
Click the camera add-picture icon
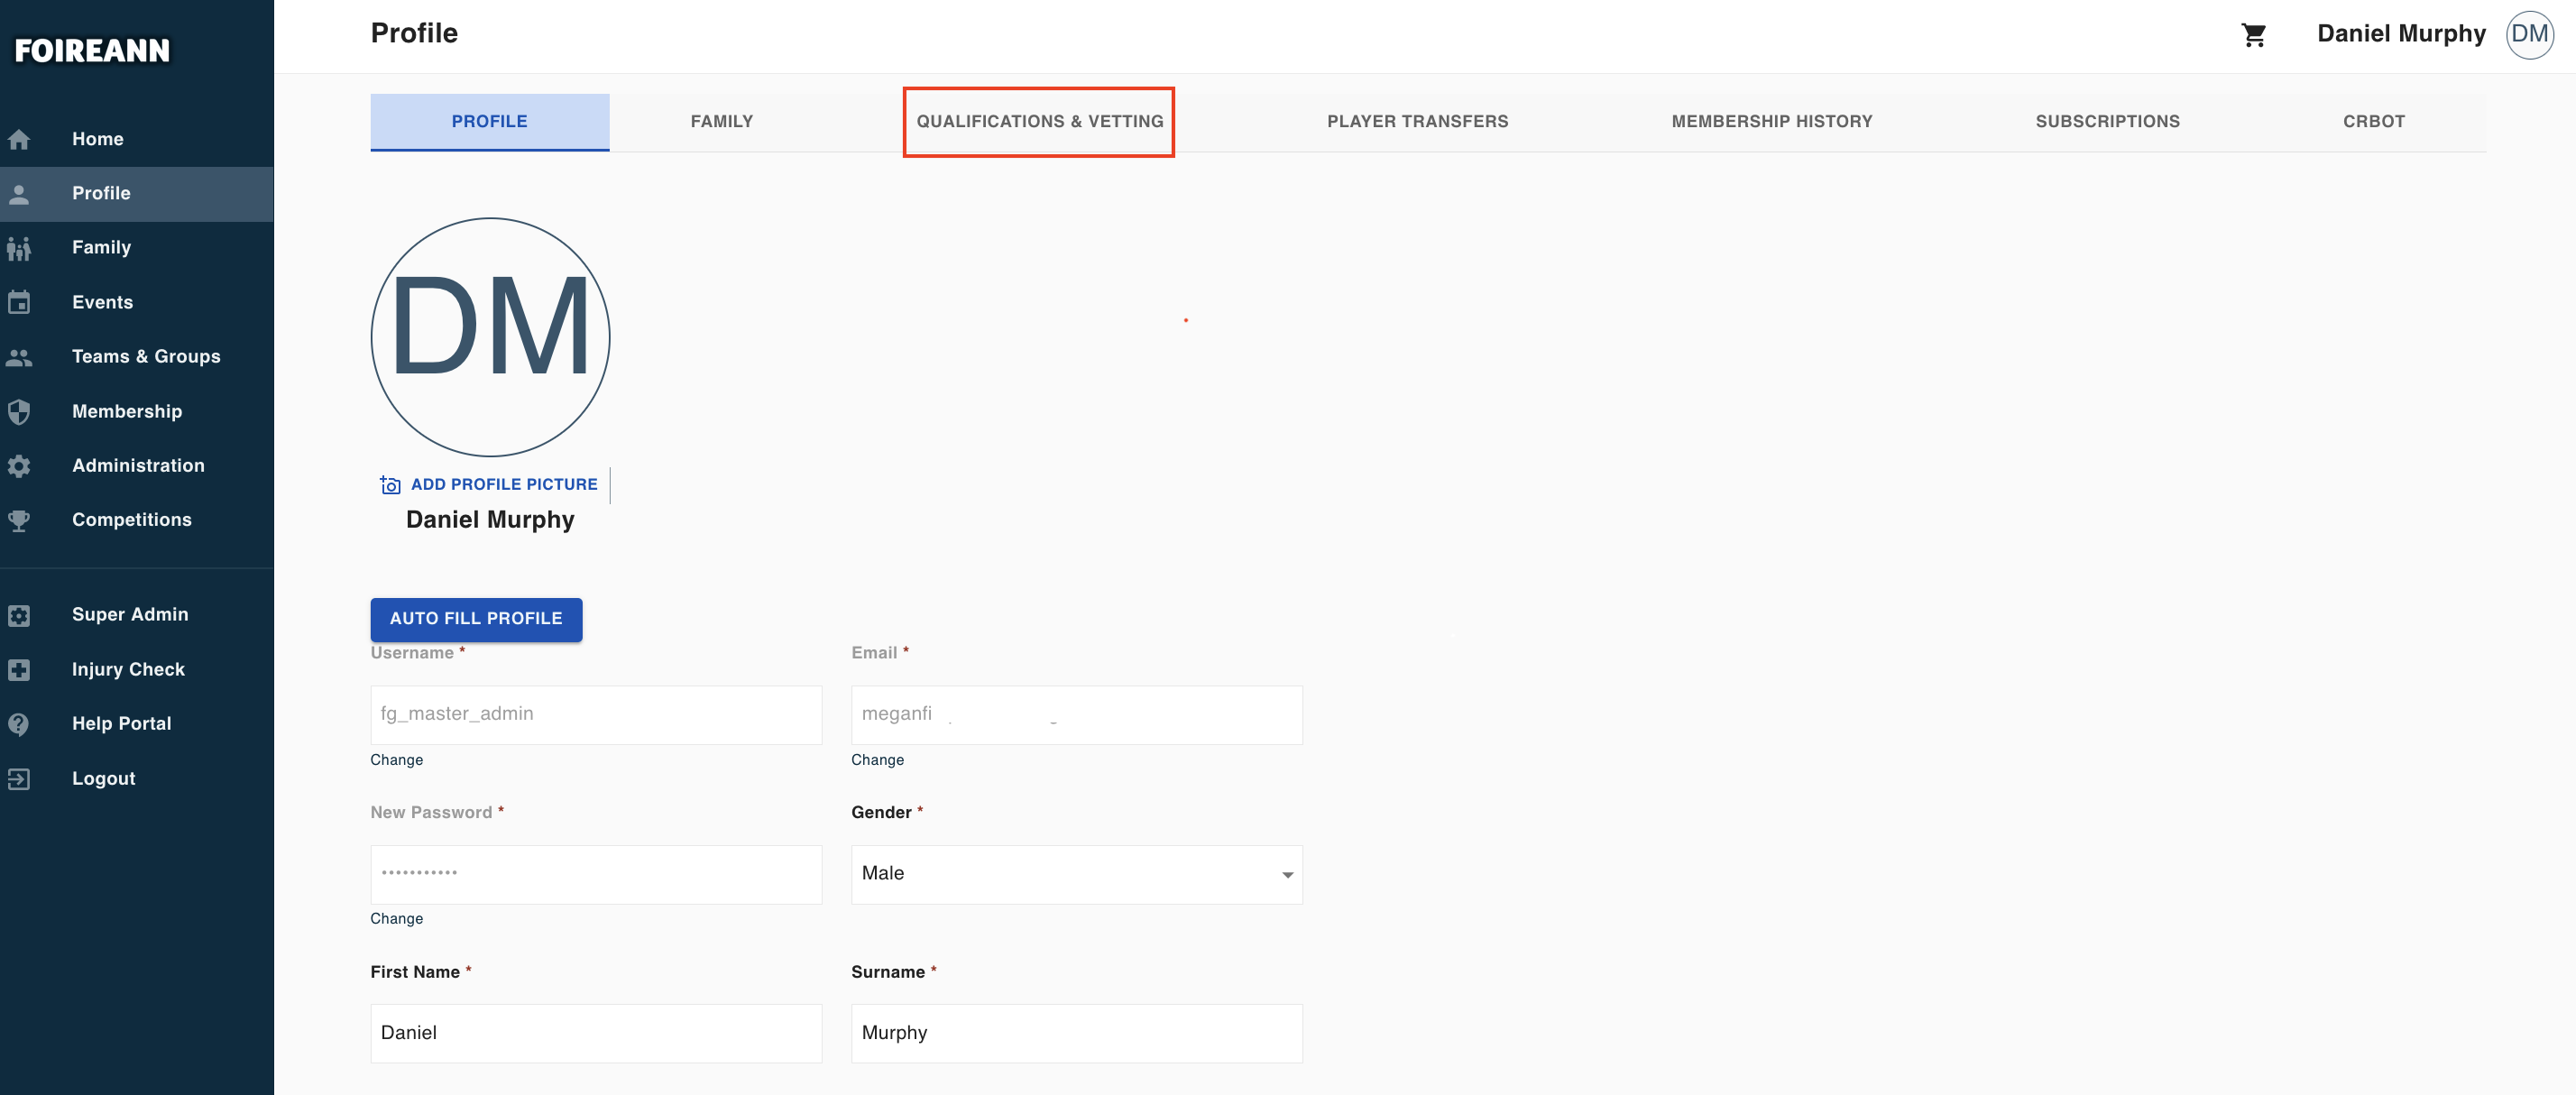click(x=390, y=485)
